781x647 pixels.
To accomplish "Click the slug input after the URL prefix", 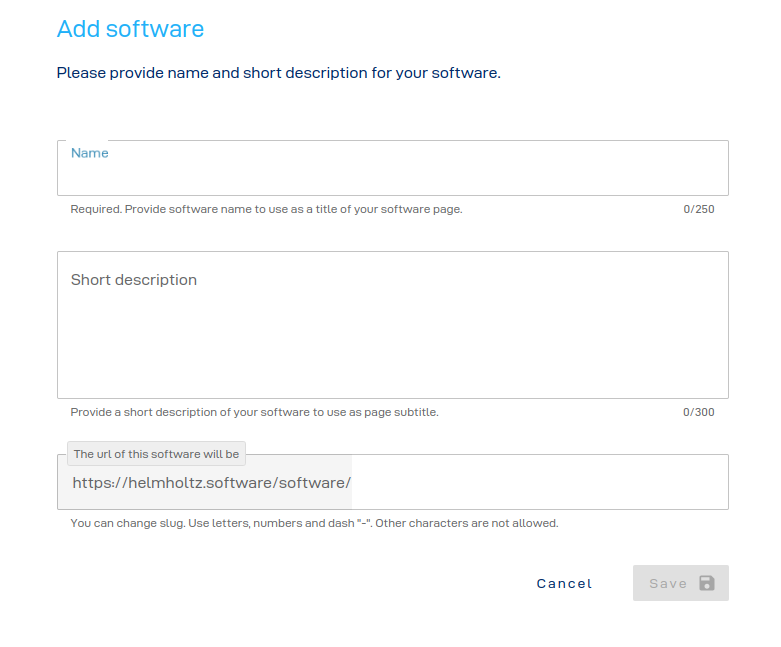I will coord(538,483).
